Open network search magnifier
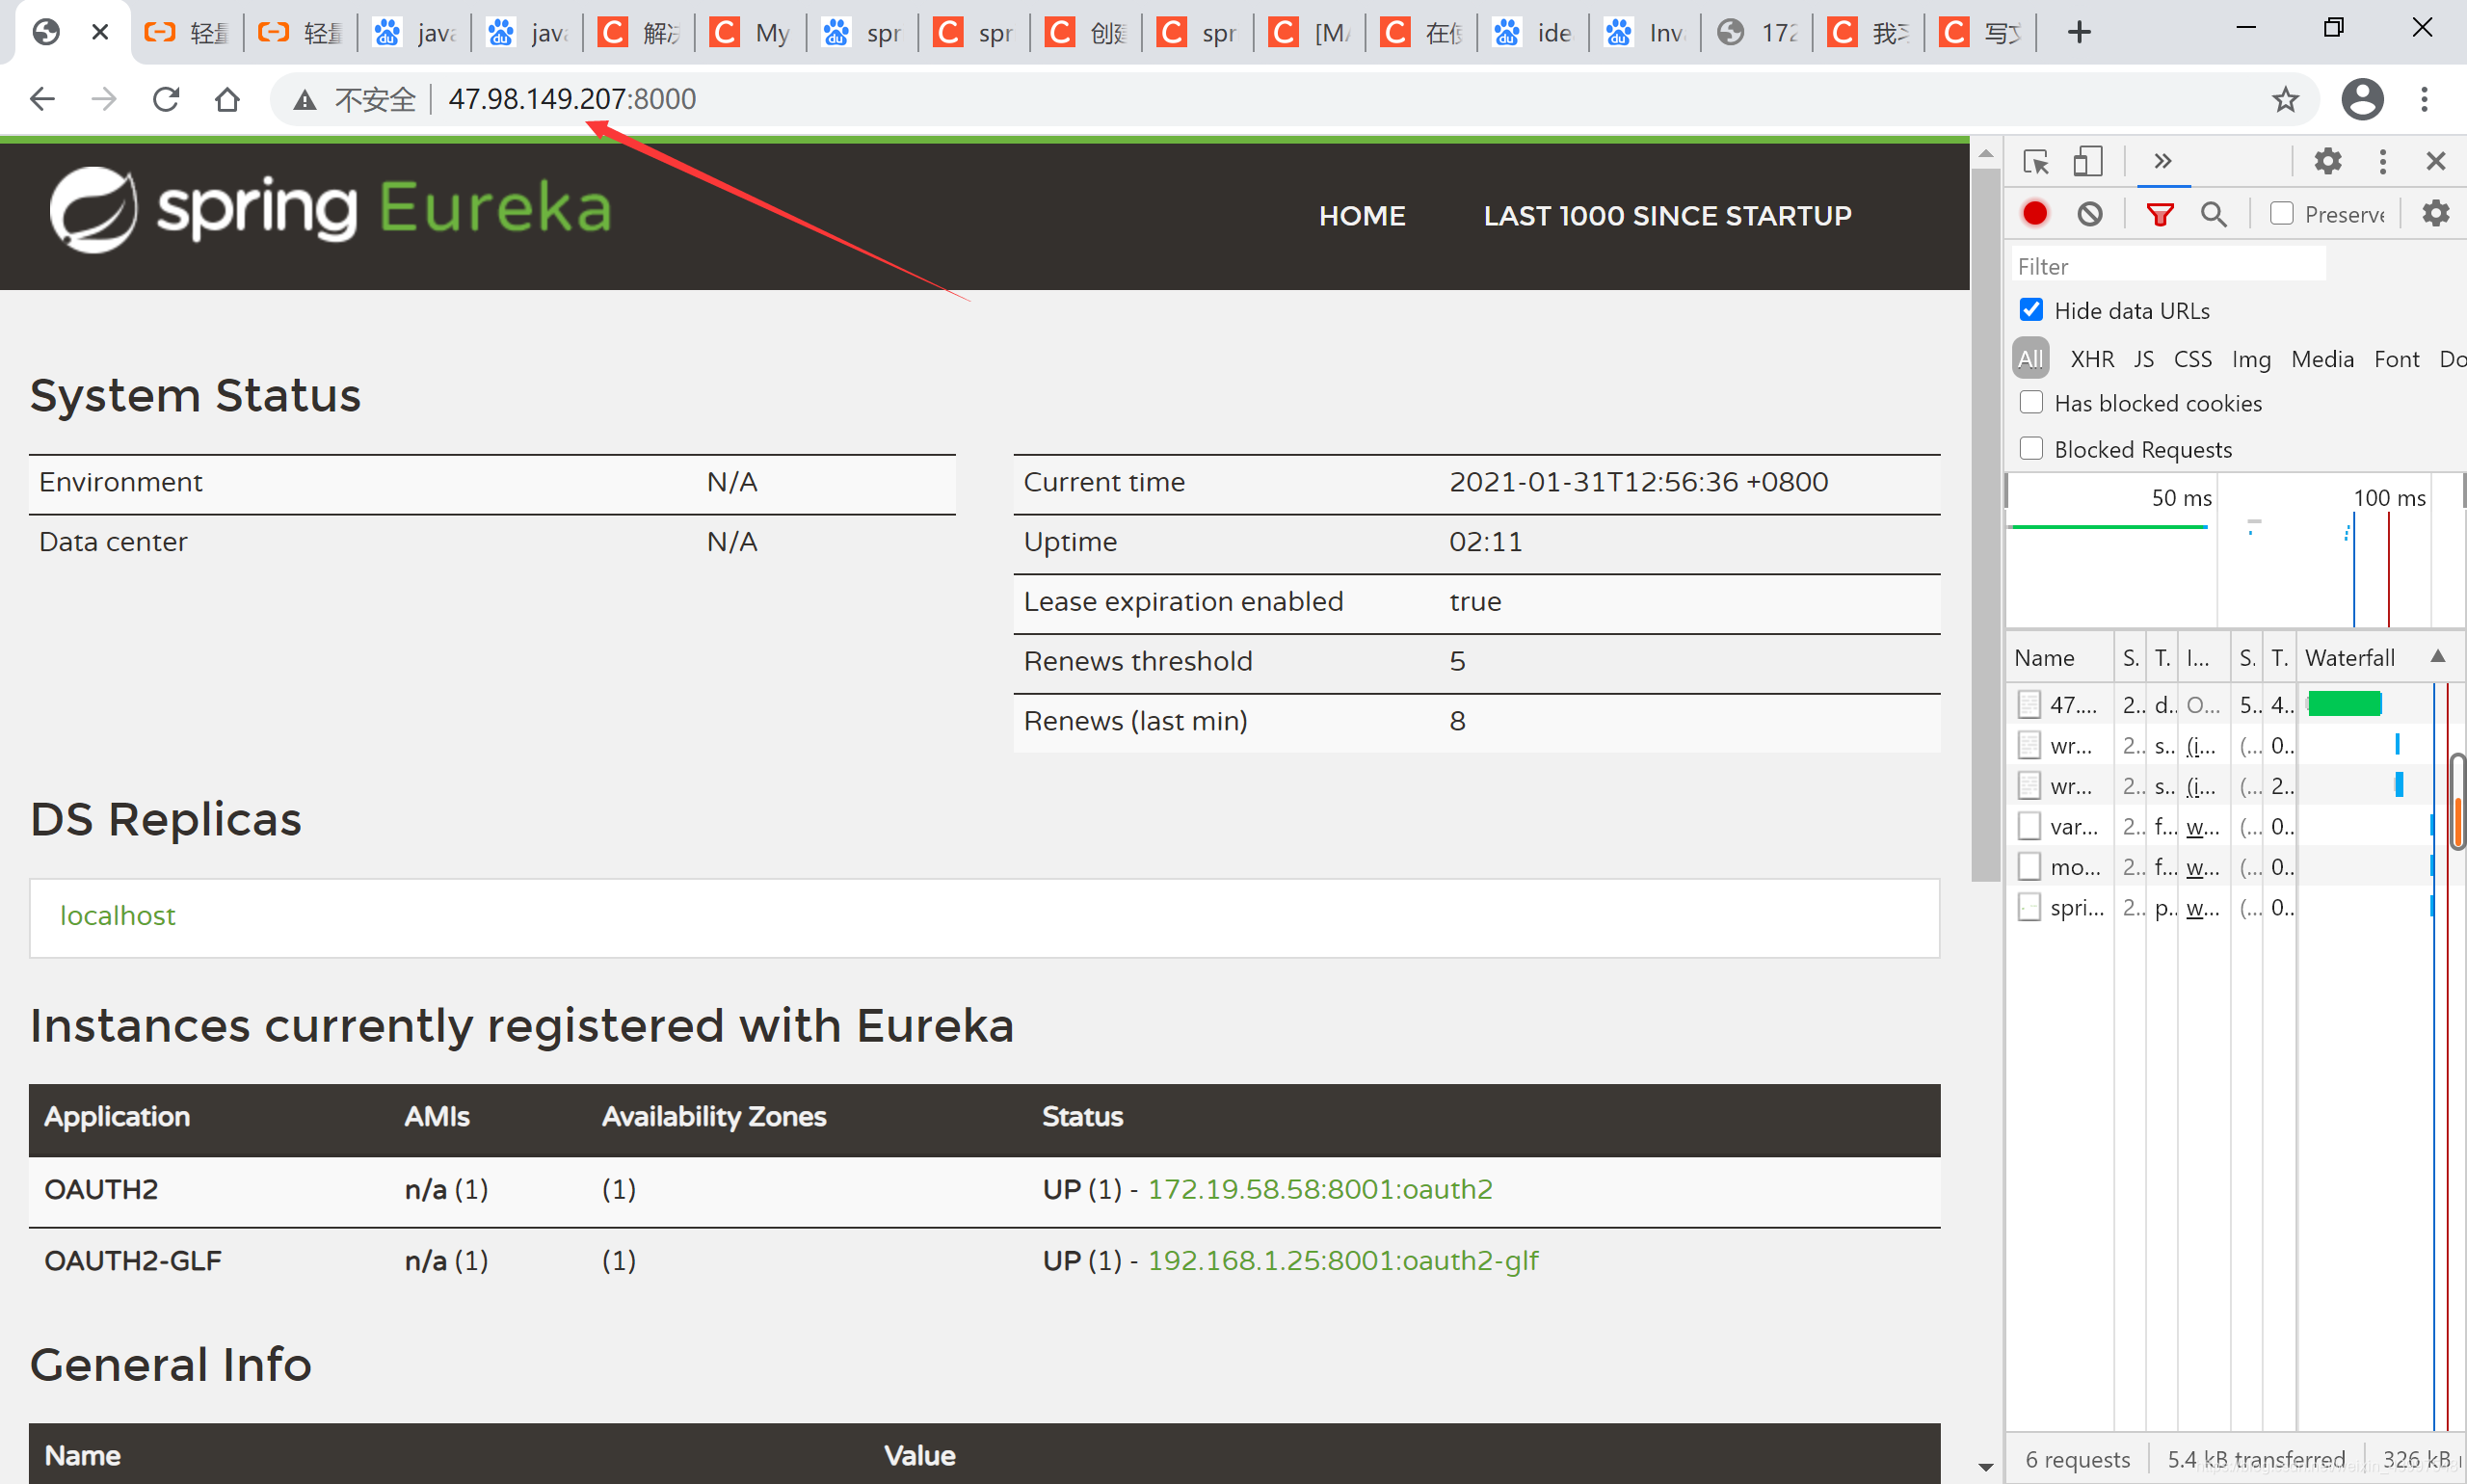Viewport: 2467px width, 1484px height. (x=2214, y=214)
